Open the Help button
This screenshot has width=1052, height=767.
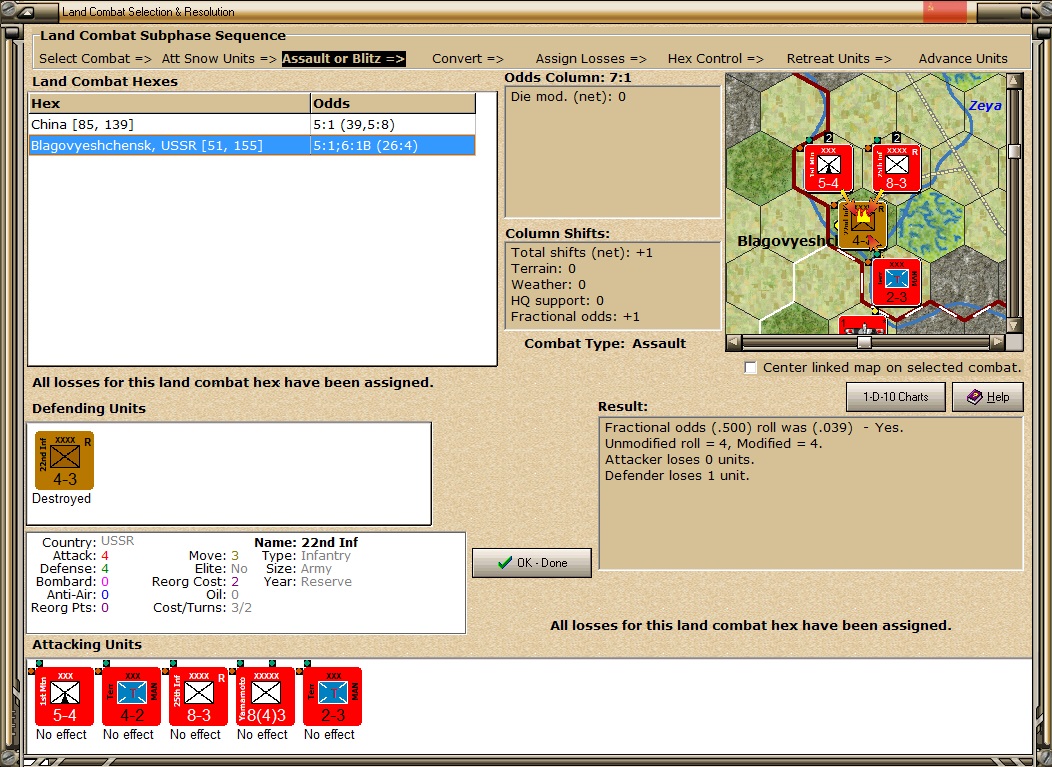[x=988, y=397]
